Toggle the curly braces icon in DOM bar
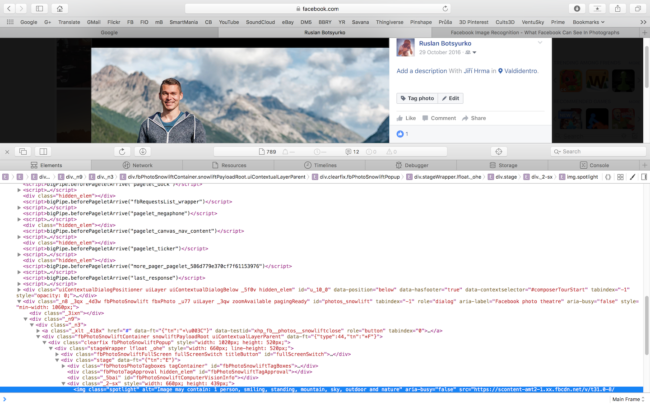Image resolution: width=650 pixels, height=406 pixels. click(x=608, y=177)
